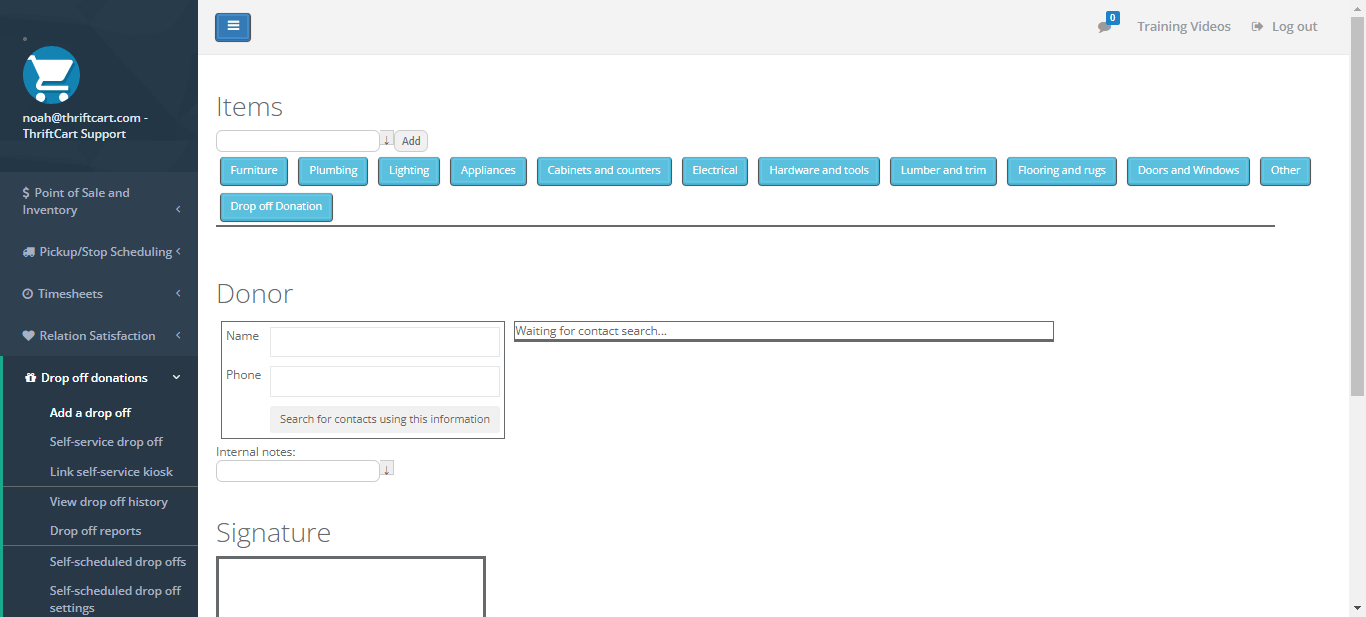Screen dimensions: 1366x617
Task: Open the item search dropdown arrow
Action: tap(386, 140)
